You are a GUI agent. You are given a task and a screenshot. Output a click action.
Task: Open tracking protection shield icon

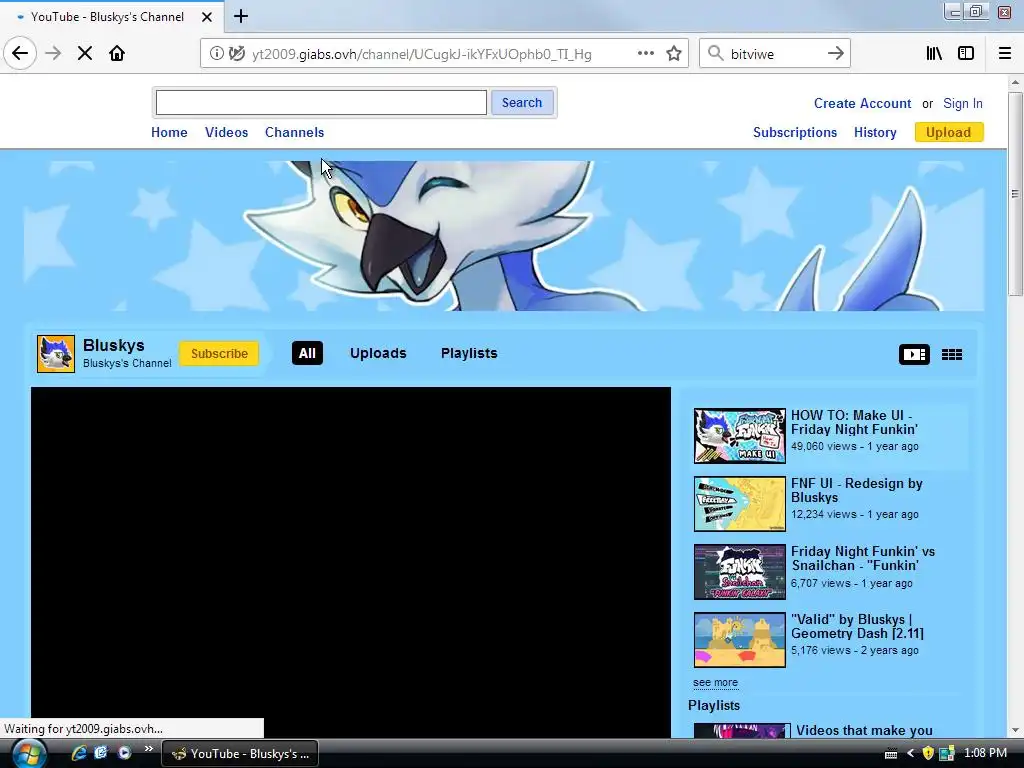[236, 54]
